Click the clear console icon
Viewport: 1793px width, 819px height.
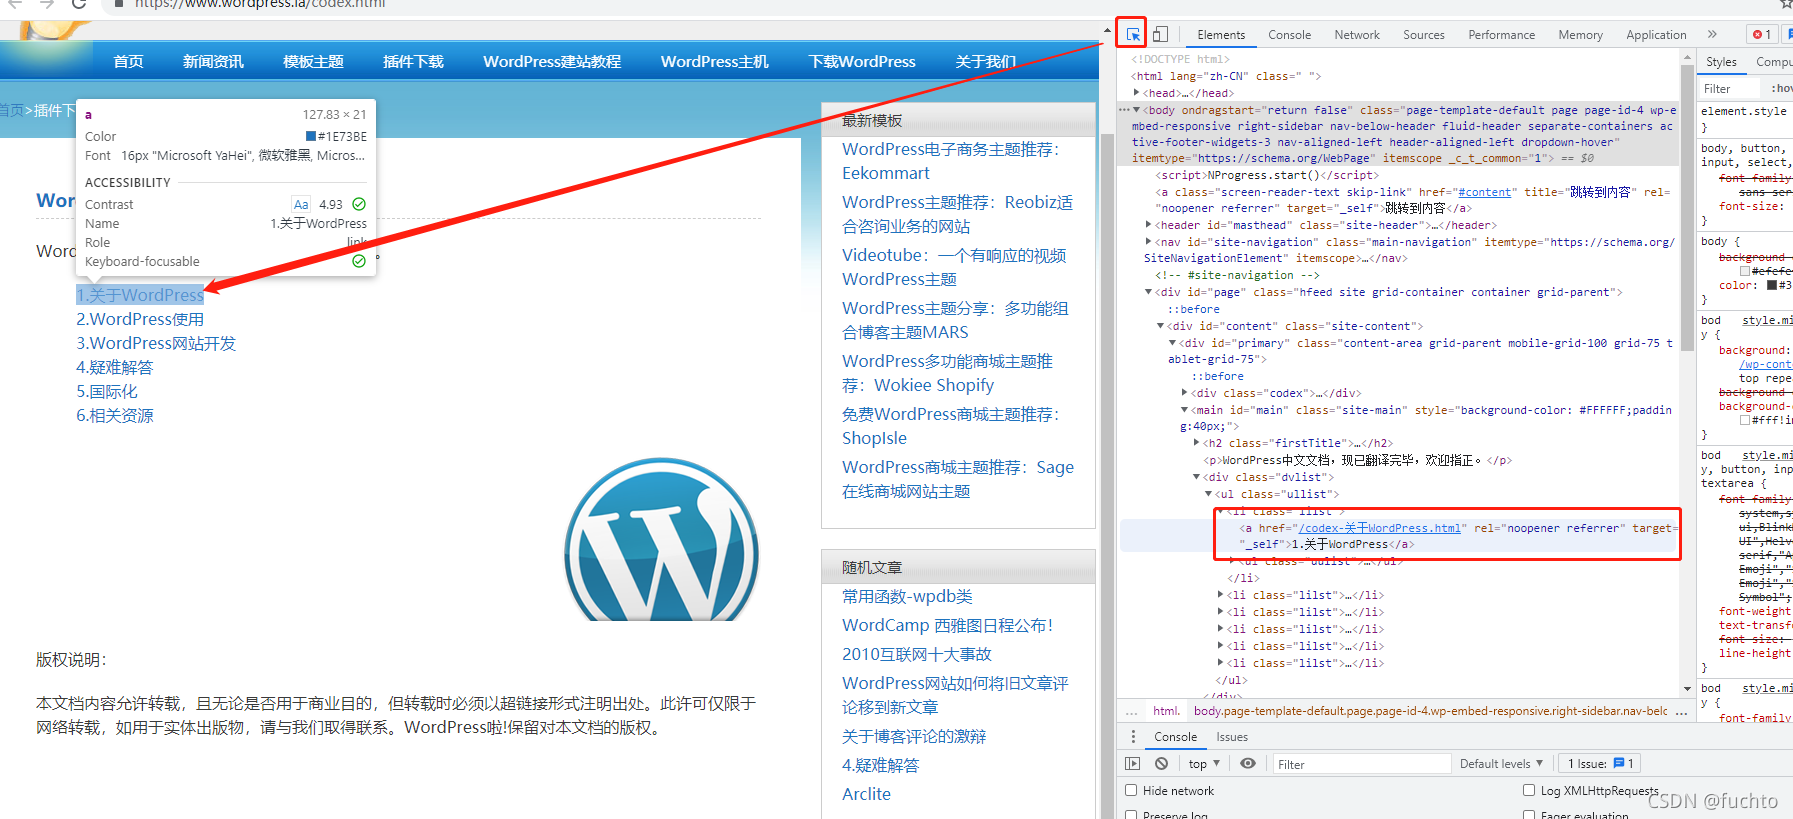pos(1161,764)
